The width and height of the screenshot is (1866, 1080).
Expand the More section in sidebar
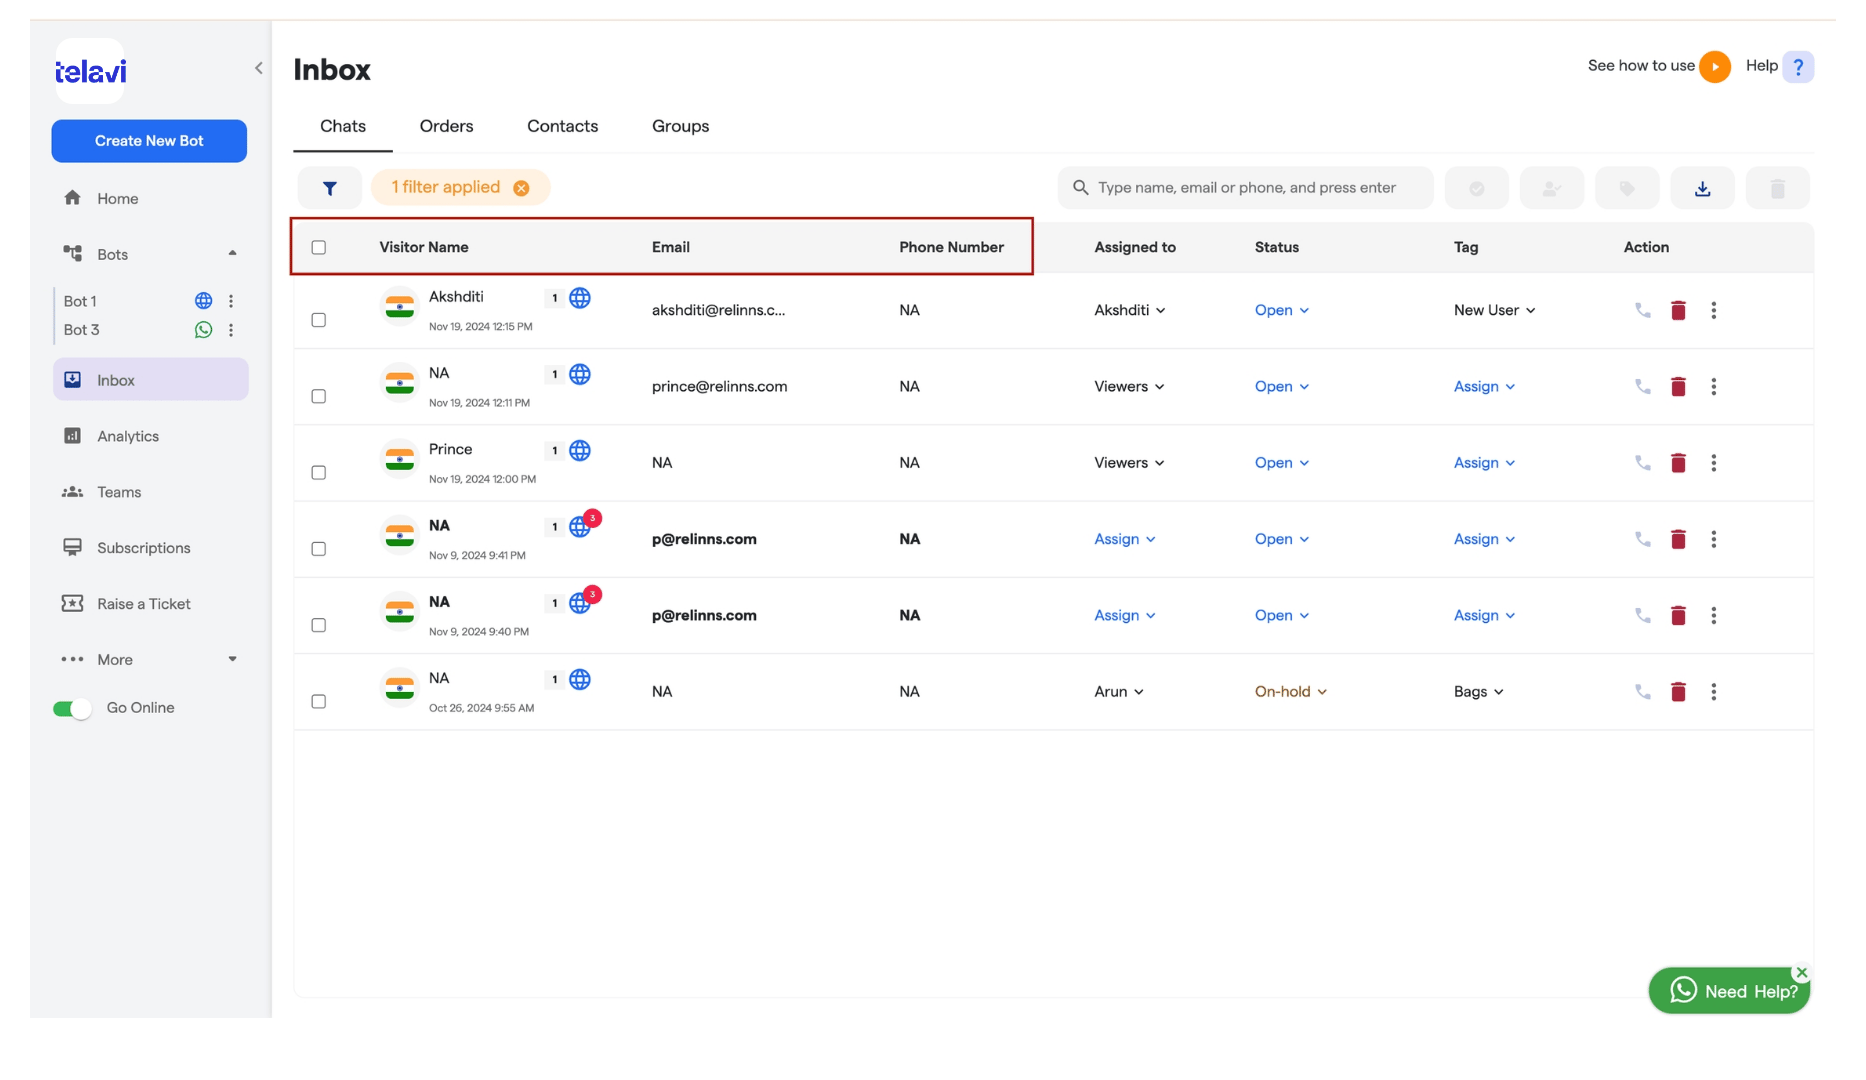(150, 660)
